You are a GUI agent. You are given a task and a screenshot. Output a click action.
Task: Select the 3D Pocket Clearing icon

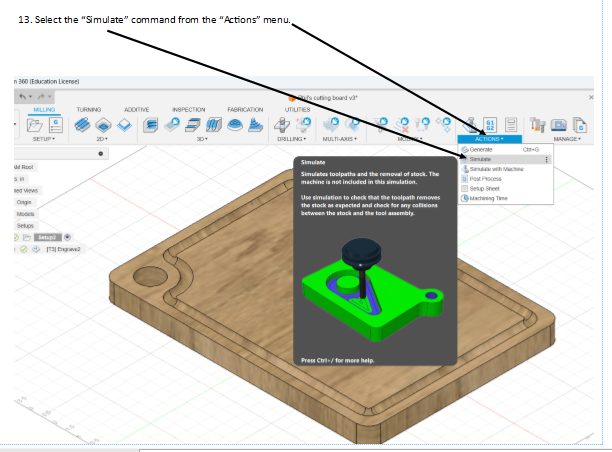(172, 125)
